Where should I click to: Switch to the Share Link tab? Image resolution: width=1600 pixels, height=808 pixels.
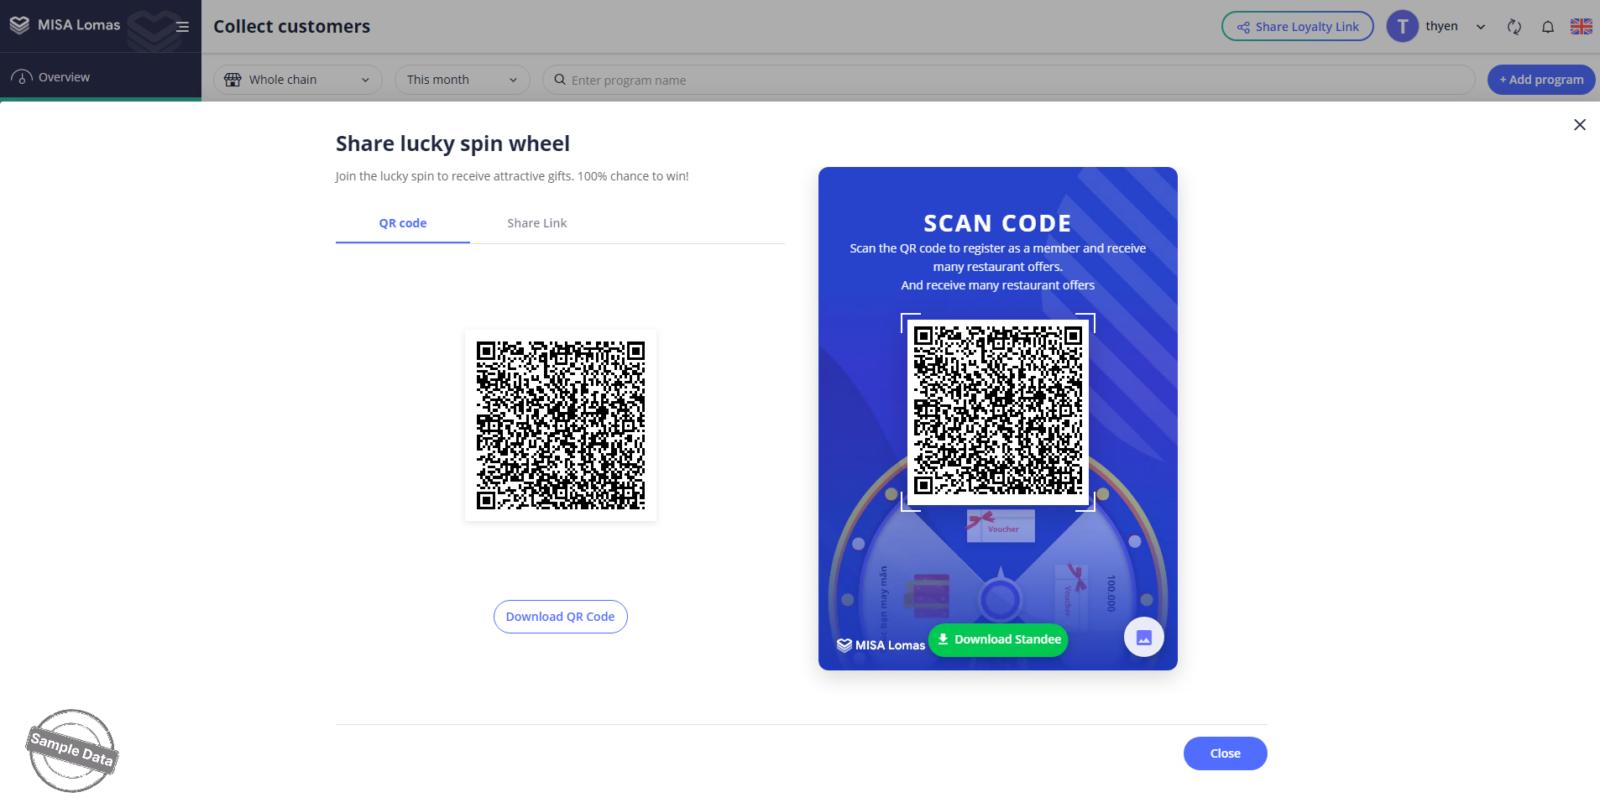[537, 223]
